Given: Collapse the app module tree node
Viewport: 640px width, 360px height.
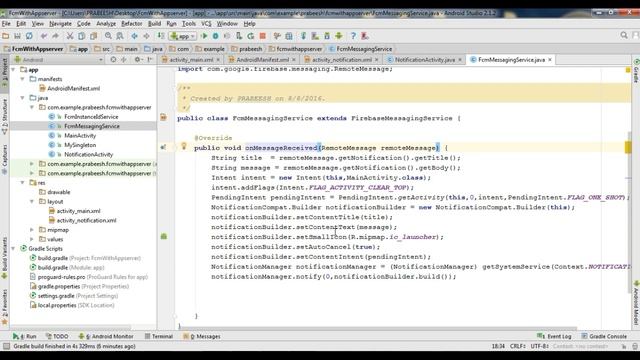Looking at the screenshot, I should click(13, 70).
